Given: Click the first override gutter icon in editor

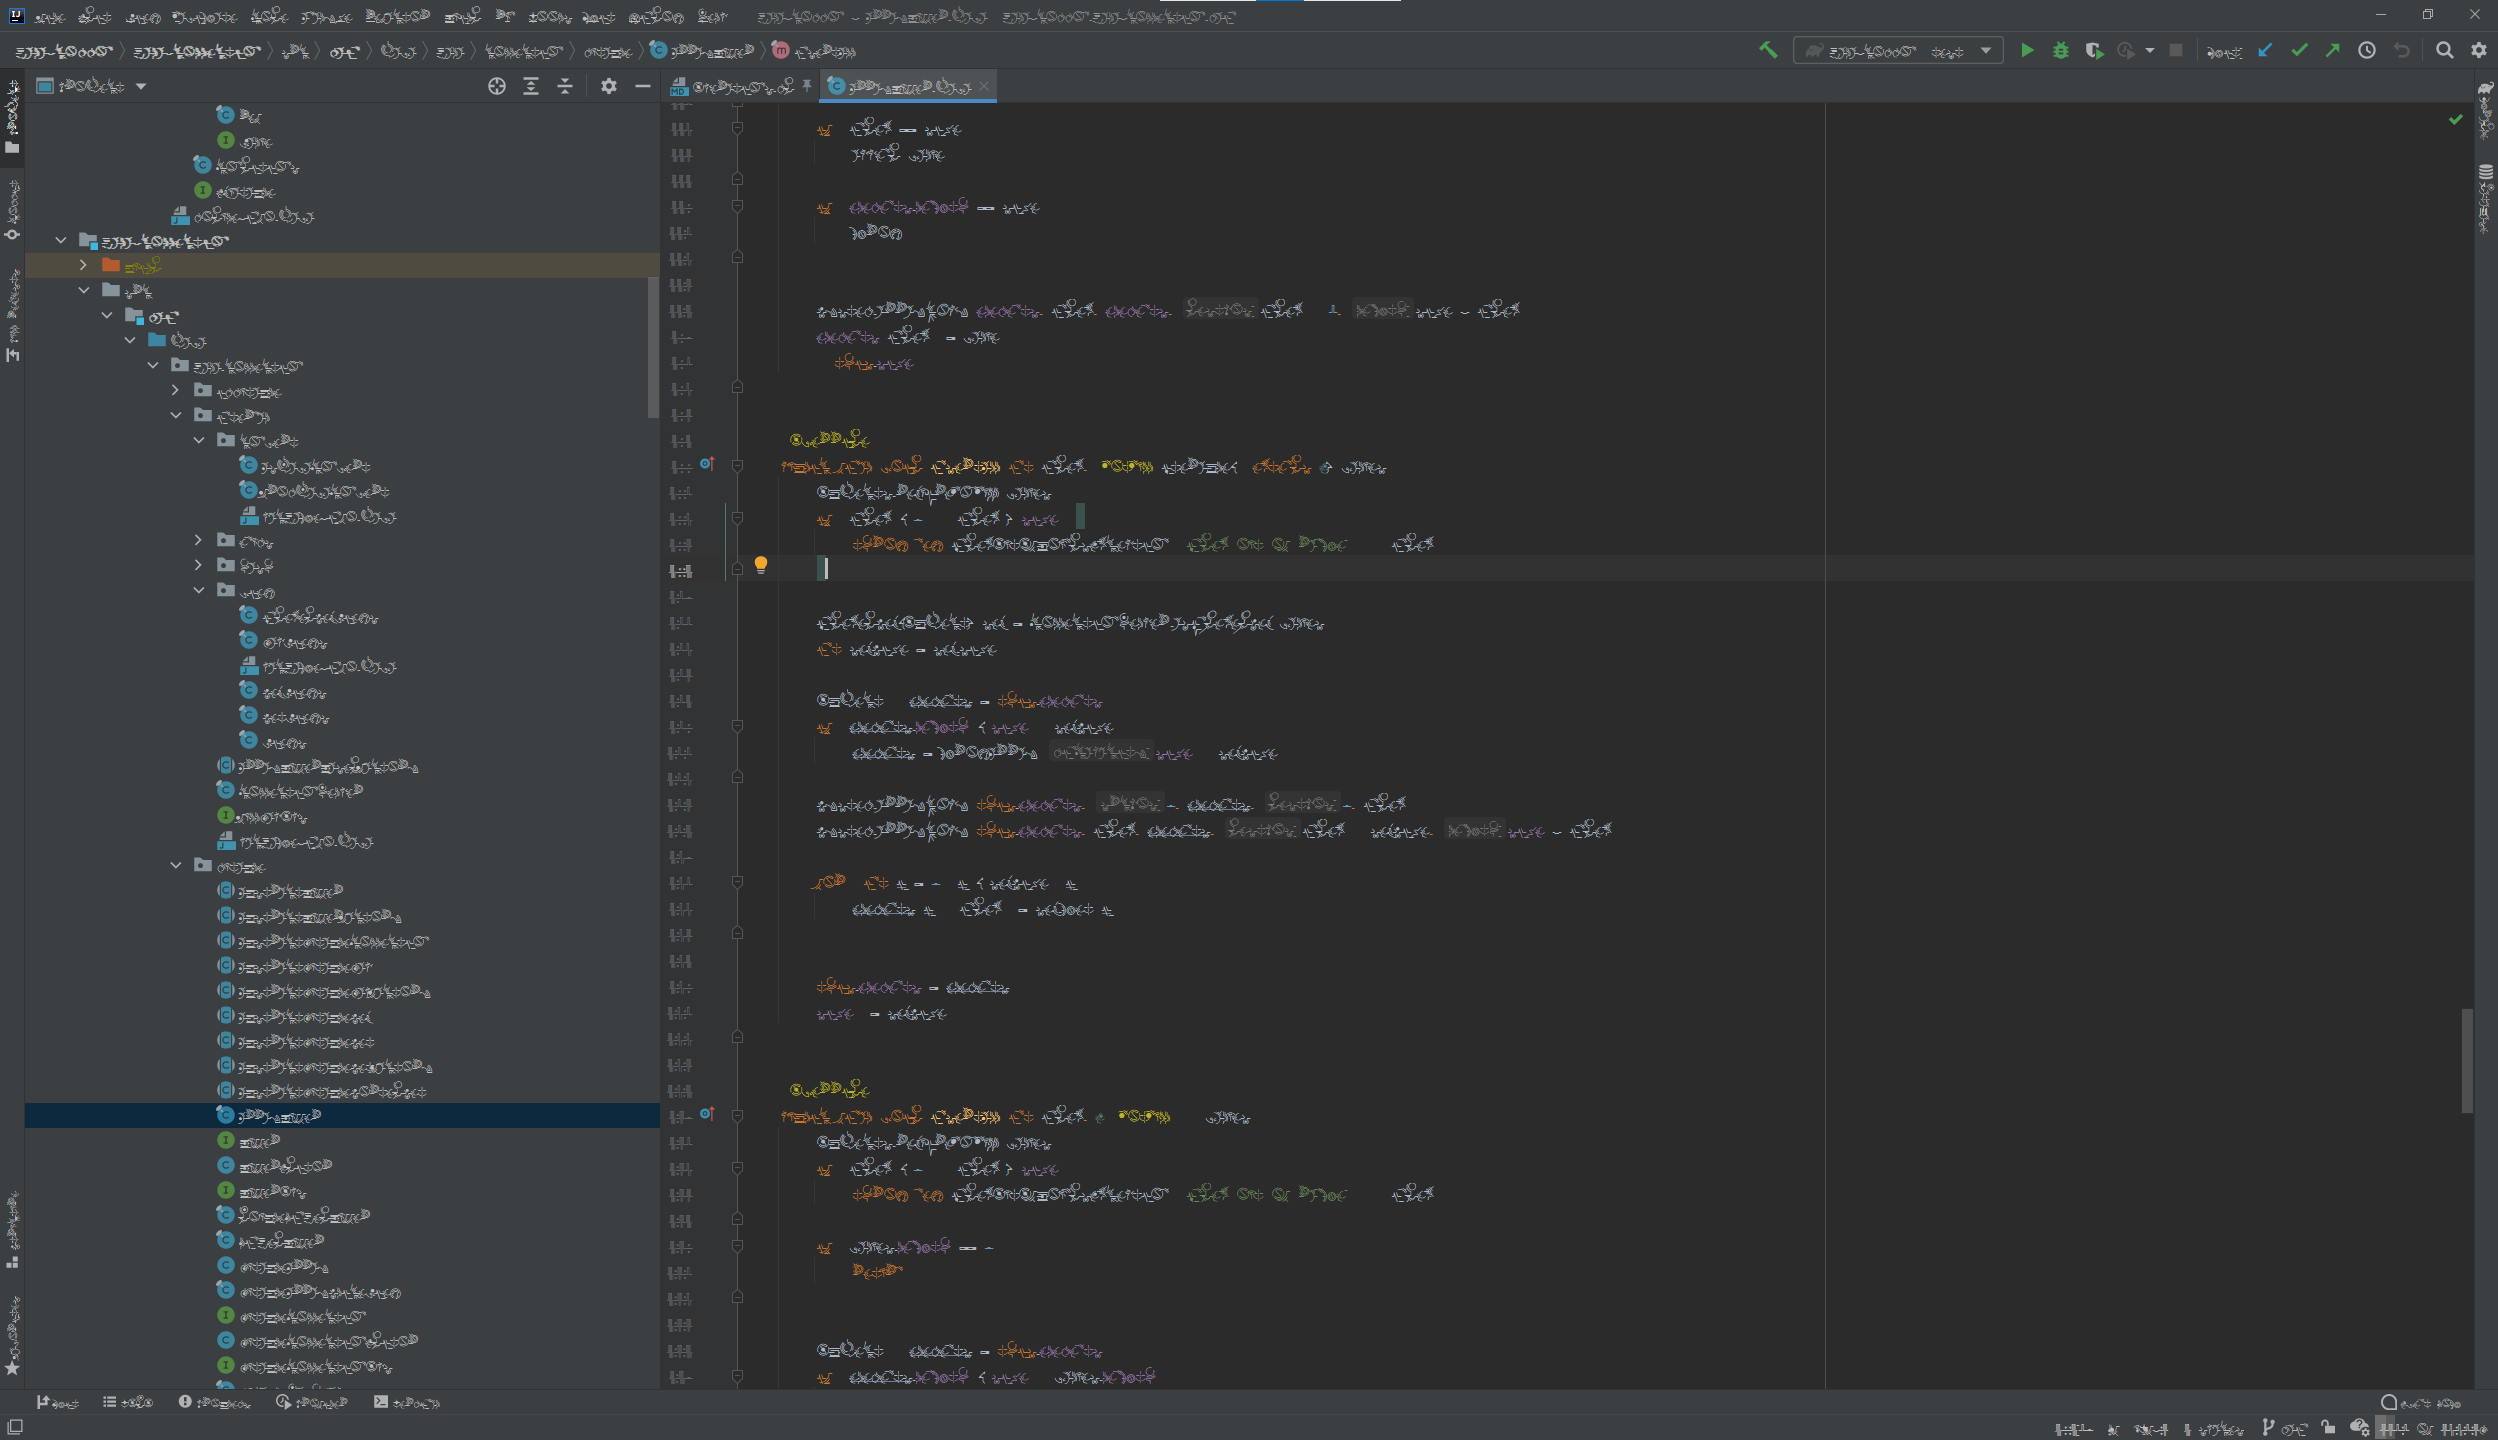Looking at the screenshot, I should point(707,464).
